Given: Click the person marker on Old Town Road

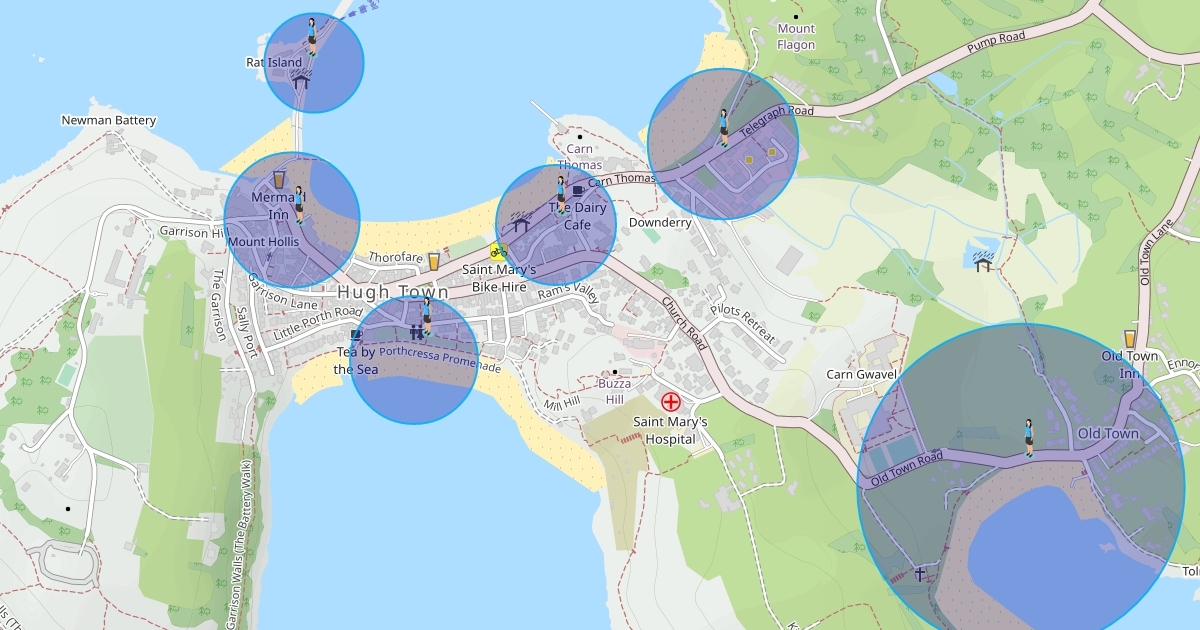Looking at the screenshot, I should coord(1028,437).
